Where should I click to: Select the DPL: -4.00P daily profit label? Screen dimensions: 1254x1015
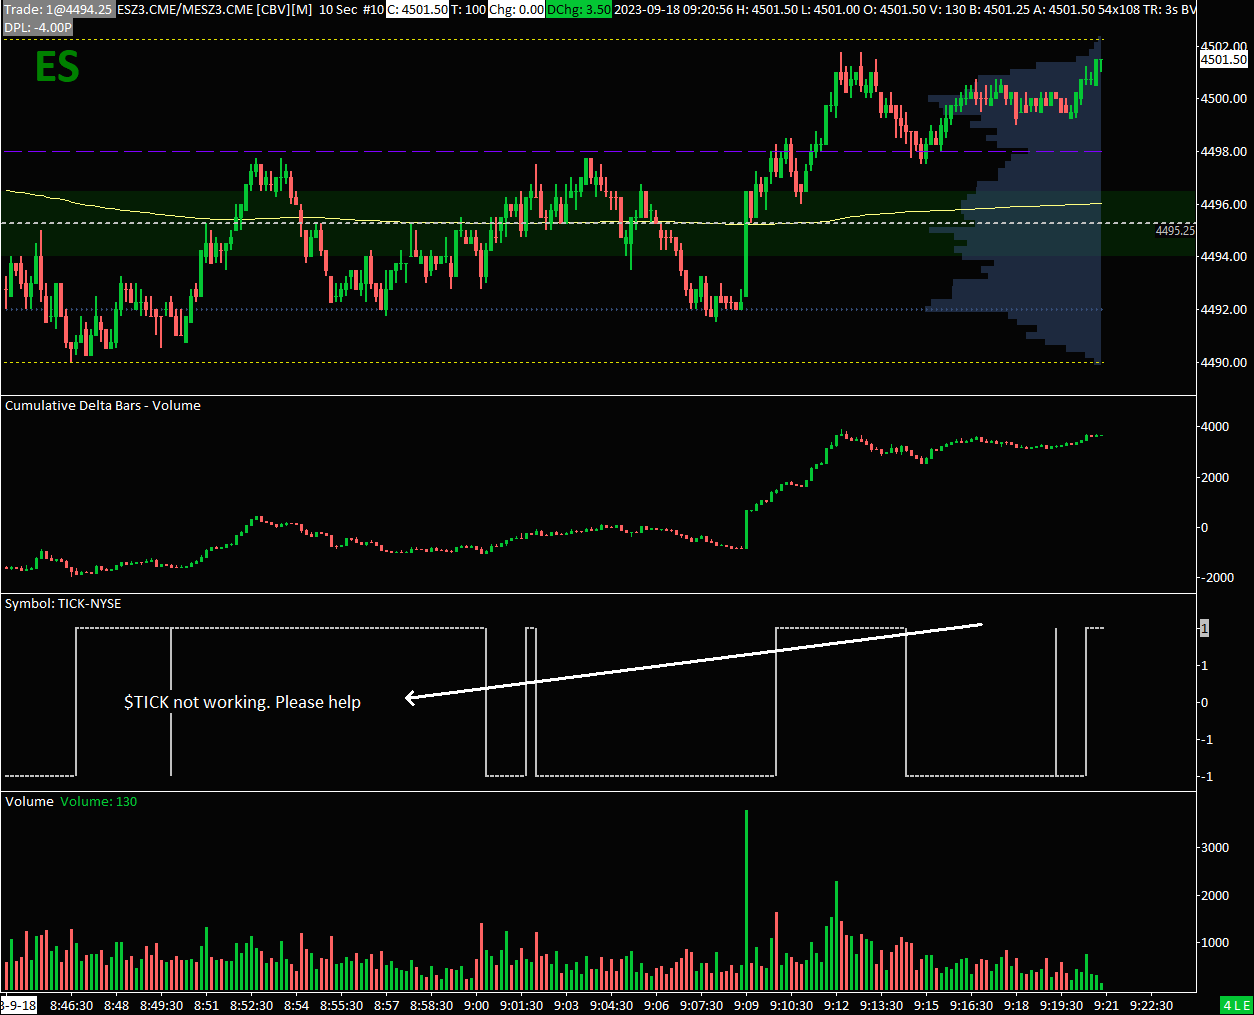click(38, 27)
